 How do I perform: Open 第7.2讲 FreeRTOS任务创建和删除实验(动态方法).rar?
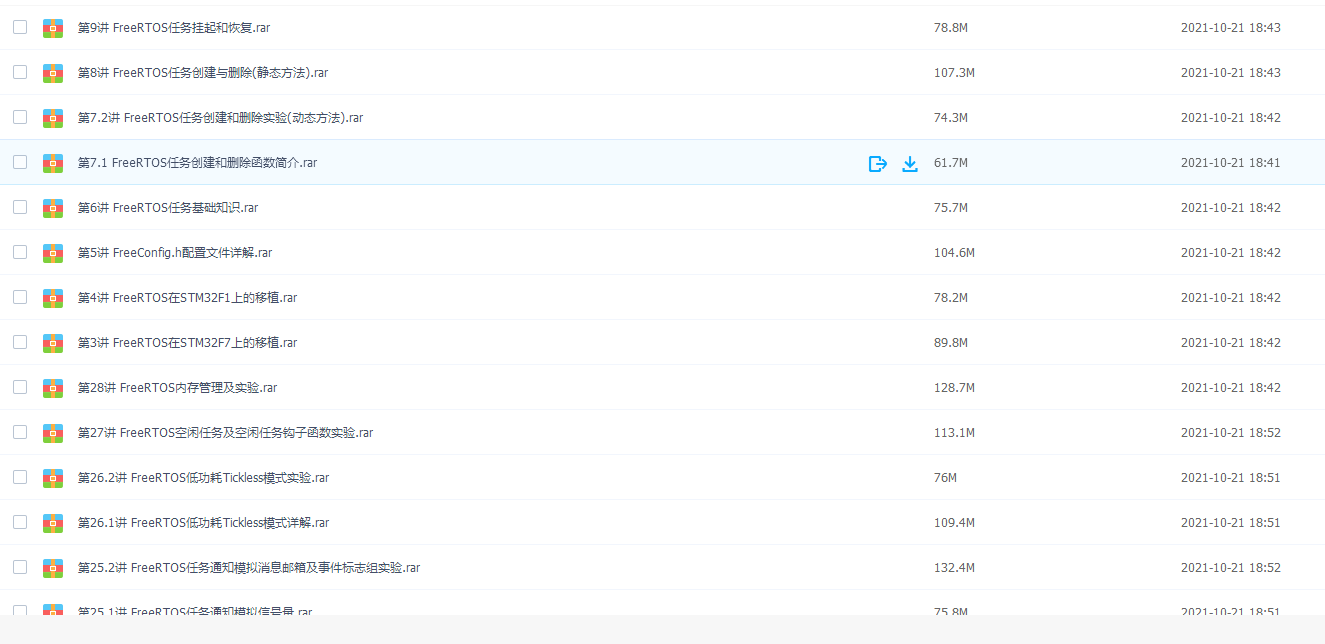[x=220, y=118]
